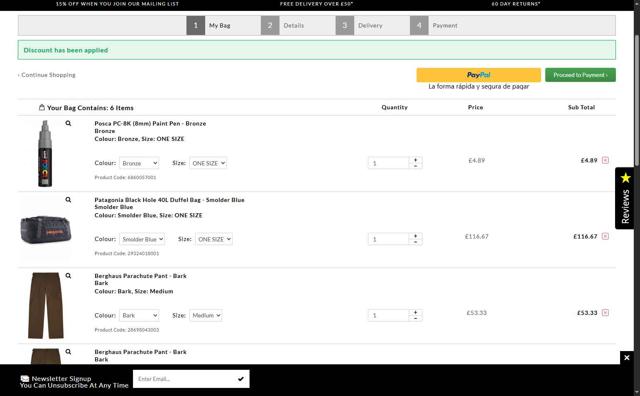Click the Enter Email newsletter field
Viewport: 640px width, 396px height.
(184, 379)
